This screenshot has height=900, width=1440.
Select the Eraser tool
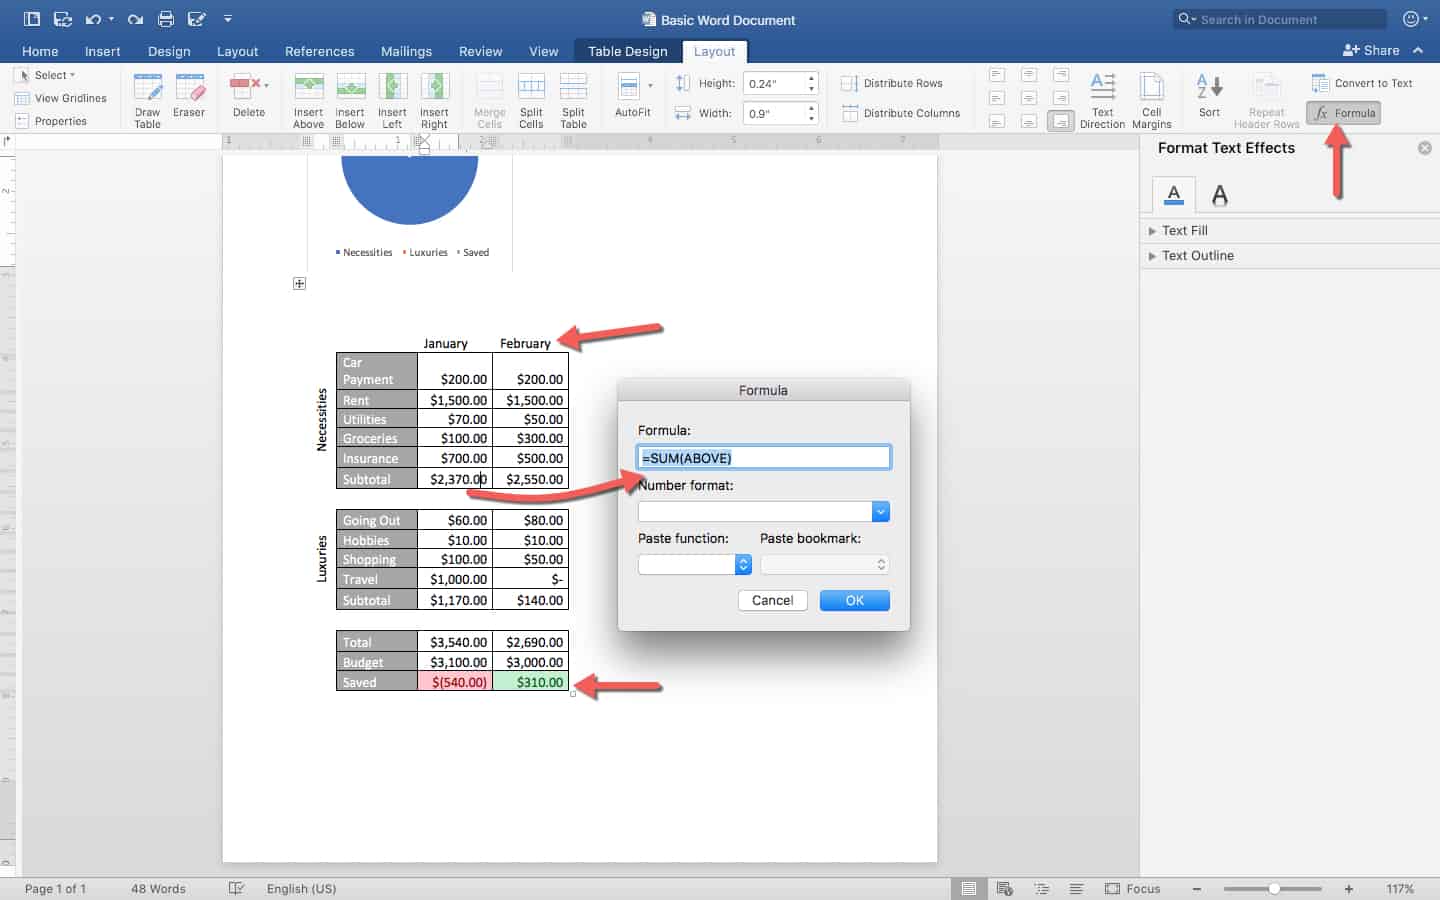(189, 100)
